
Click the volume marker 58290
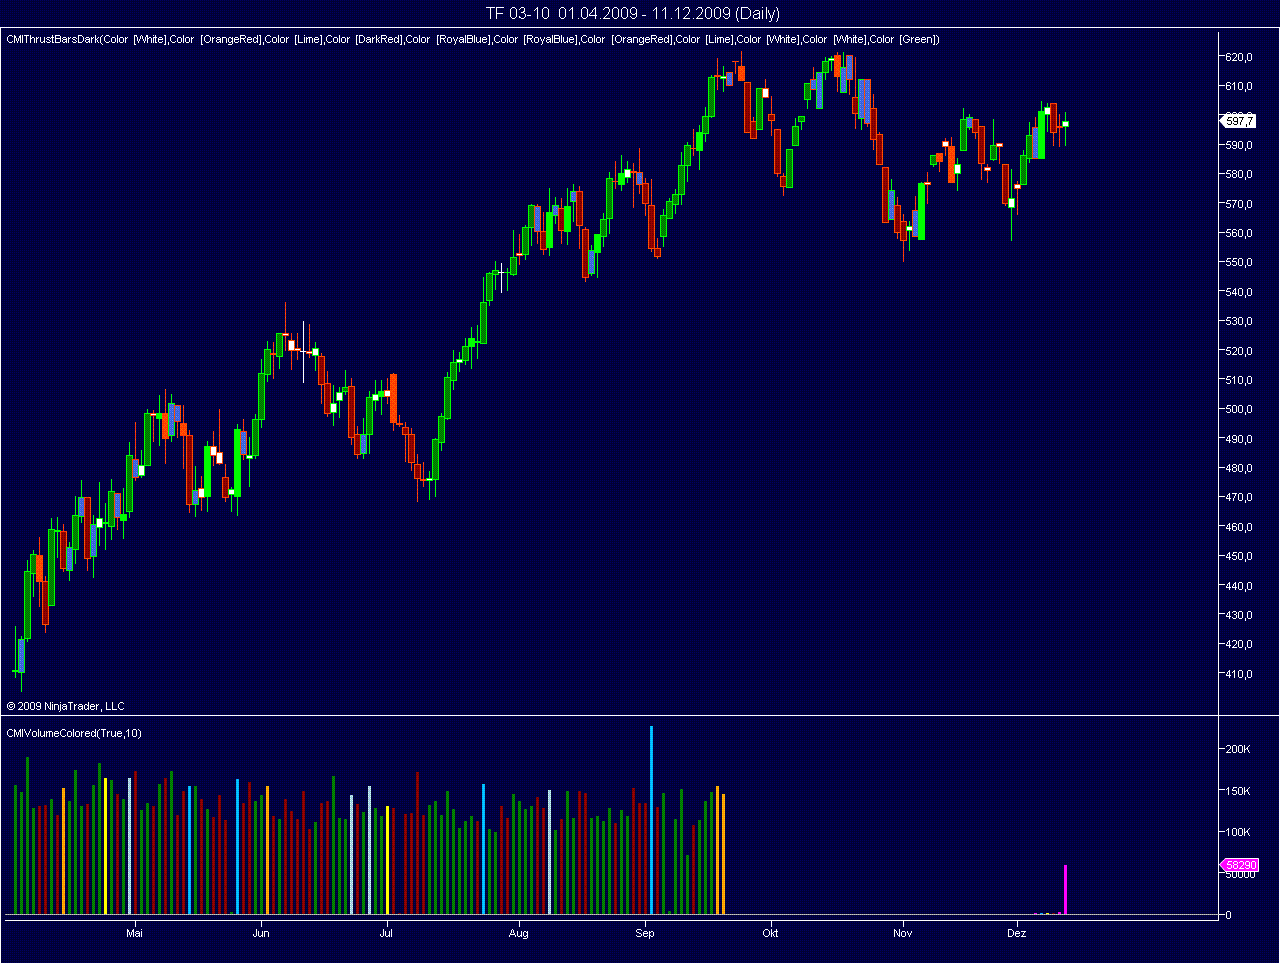coord(1239,865)
